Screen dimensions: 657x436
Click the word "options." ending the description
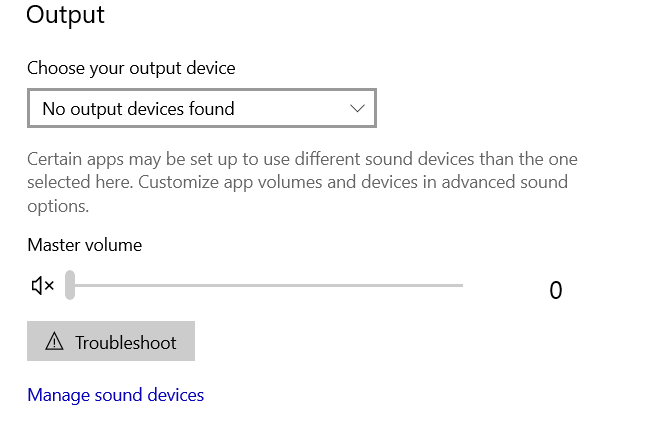[58, 206]
